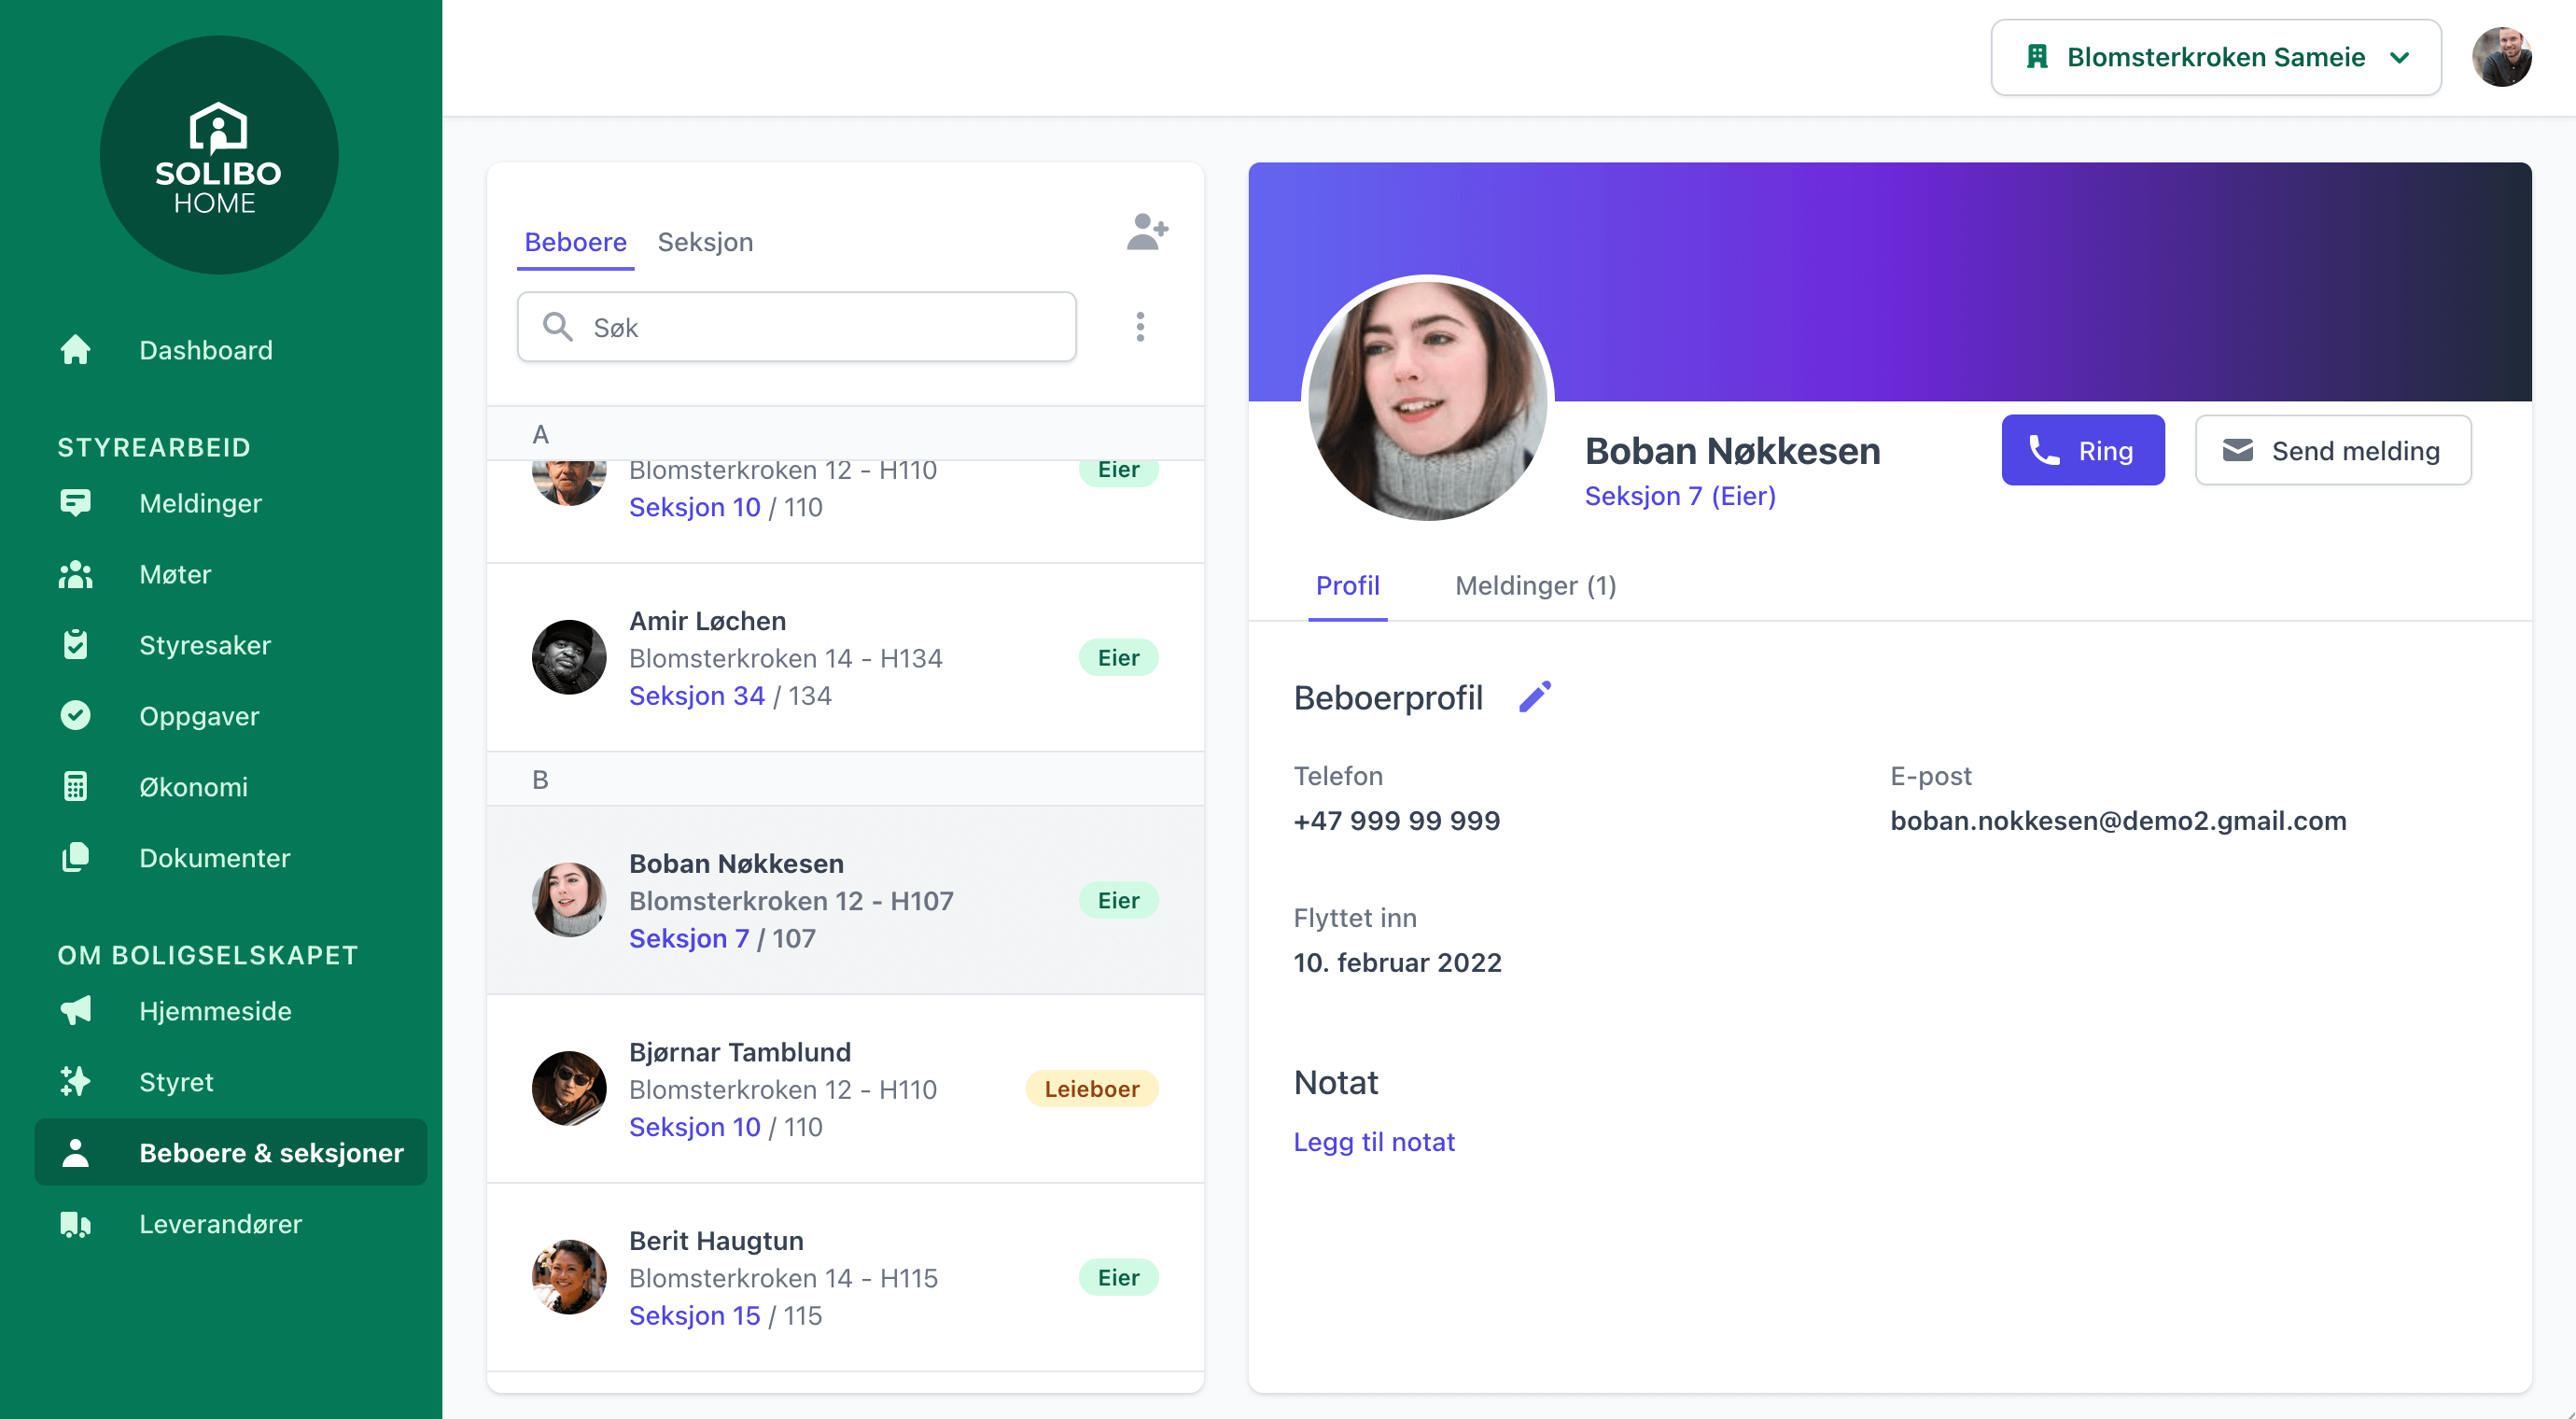This screenshot has height=1419, width=2576.
Task: Click the Hjemmeside megaphone icon
Action: click(75, 1011)
